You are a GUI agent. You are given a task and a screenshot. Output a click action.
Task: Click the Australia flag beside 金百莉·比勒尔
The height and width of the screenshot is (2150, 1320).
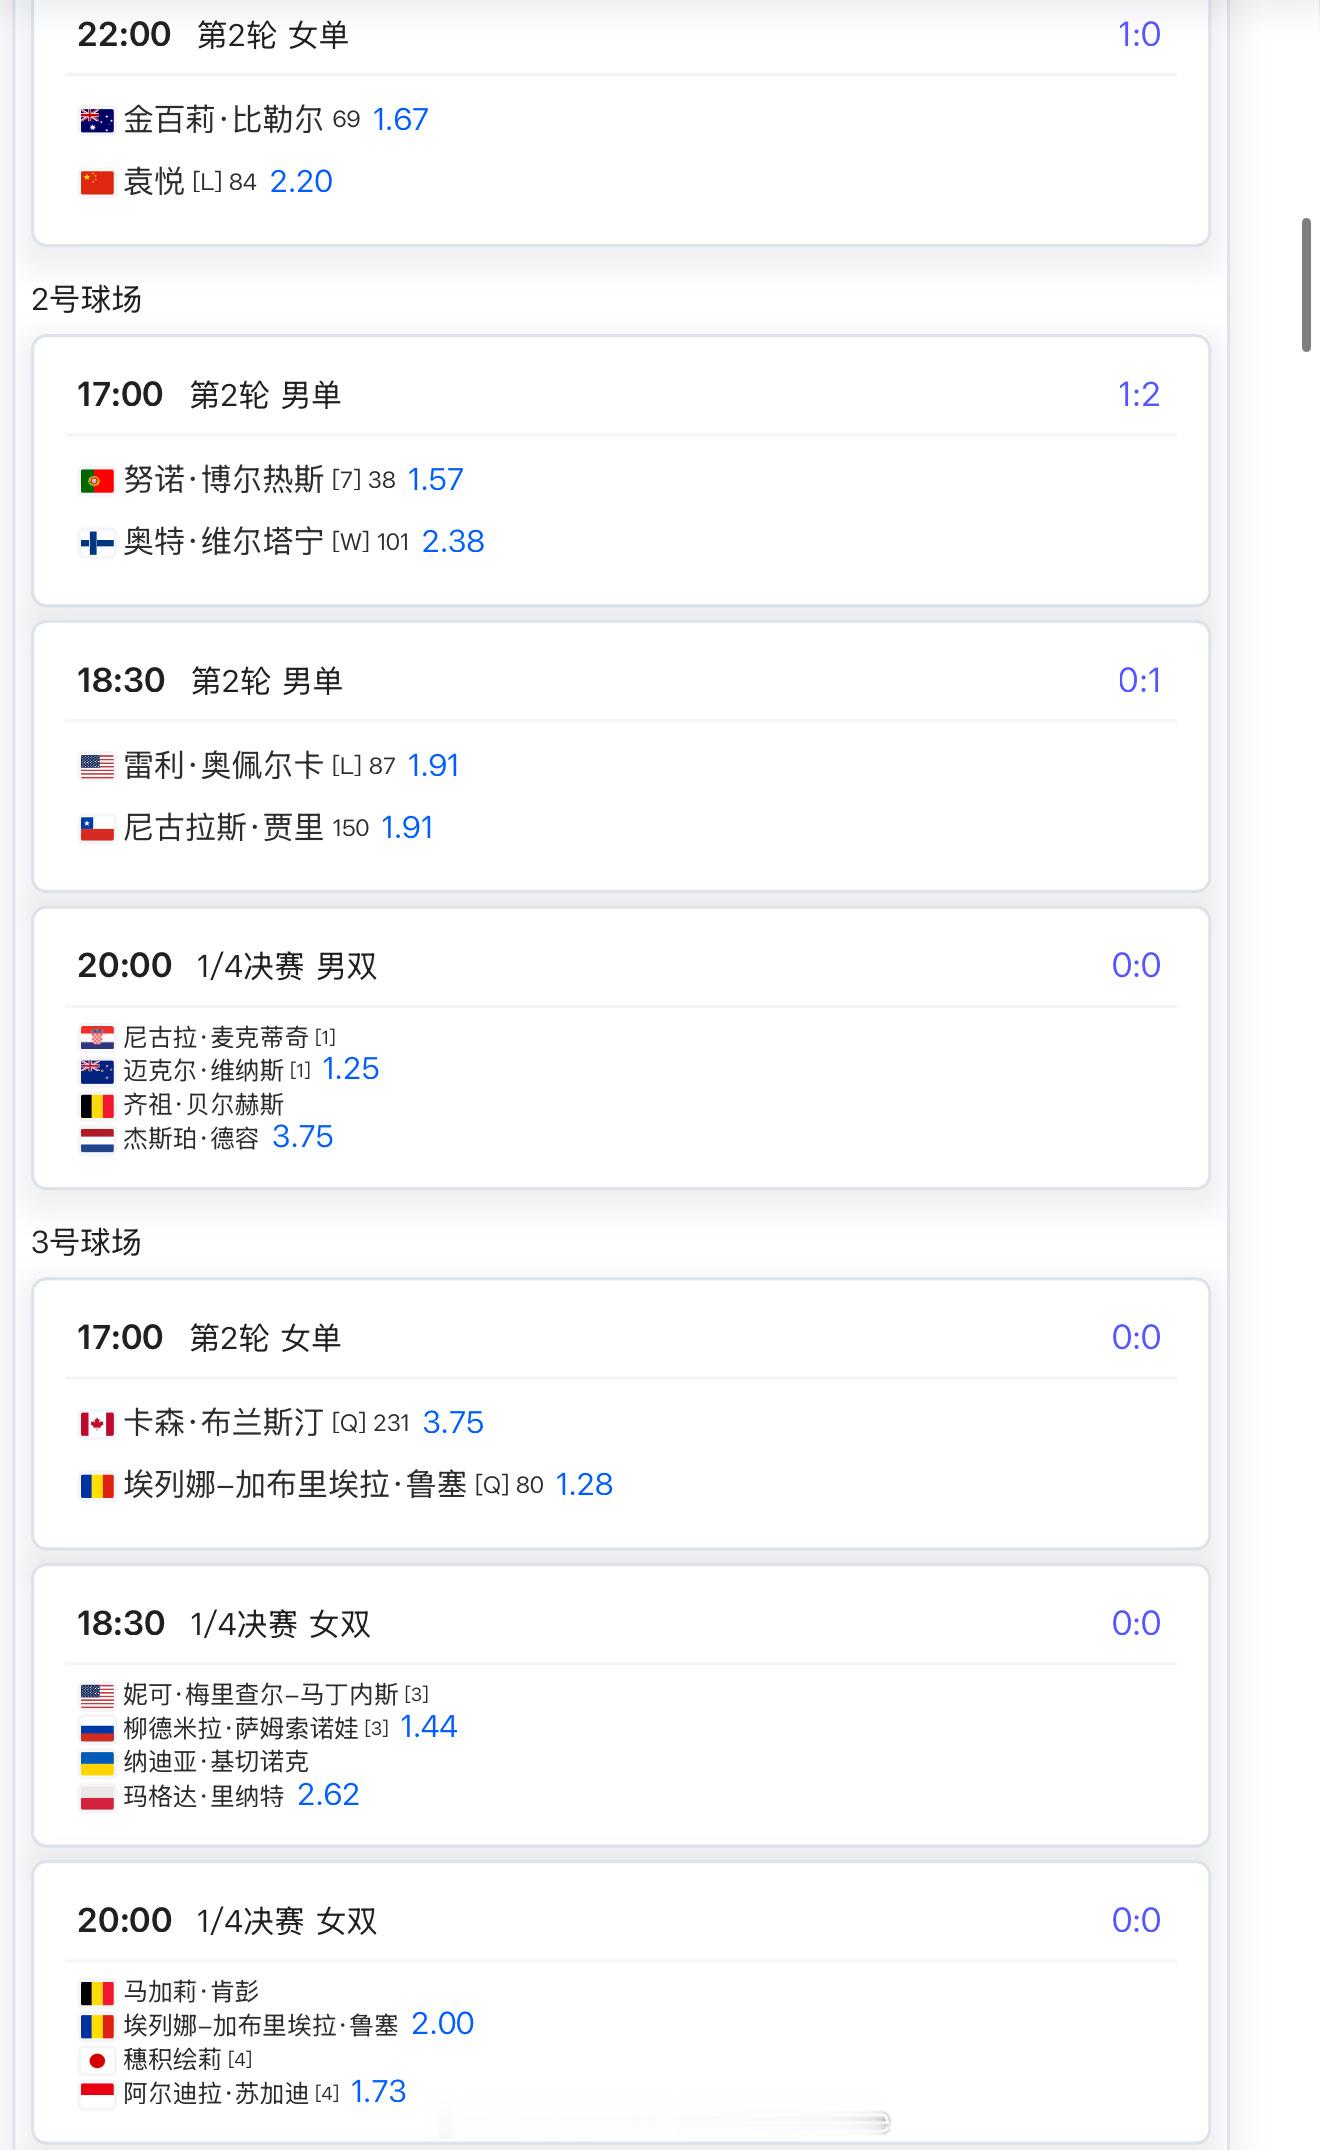[x=97, y=121]
